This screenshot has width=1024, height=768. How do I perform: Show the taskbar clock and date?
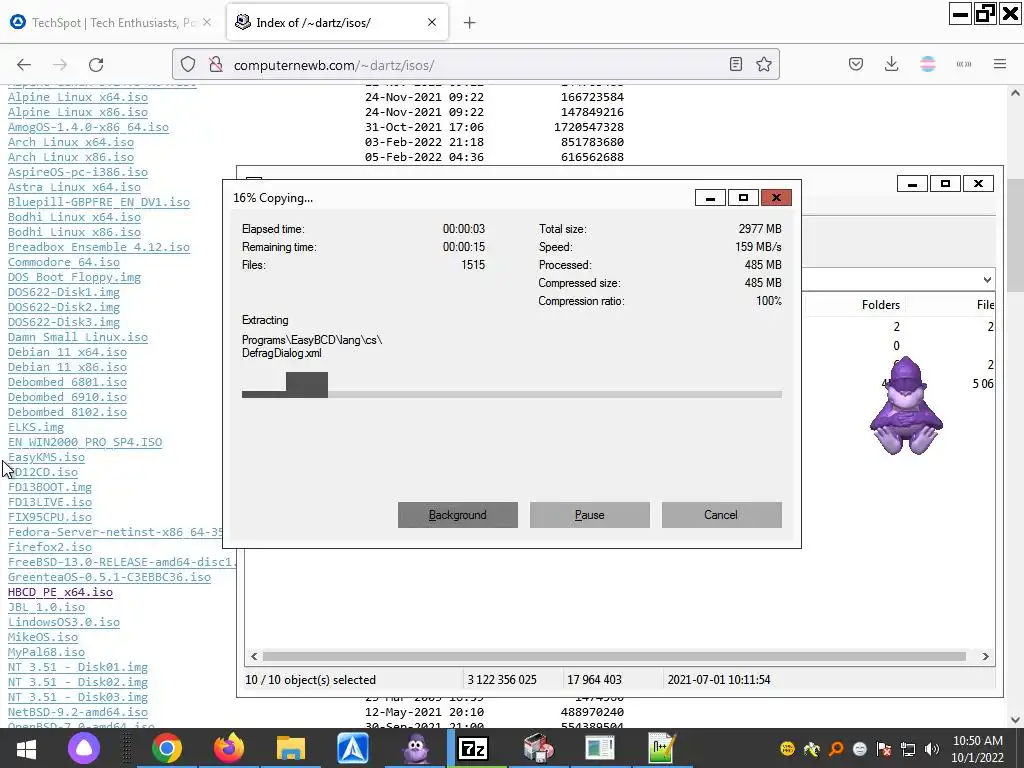click(x=978, y=749)
